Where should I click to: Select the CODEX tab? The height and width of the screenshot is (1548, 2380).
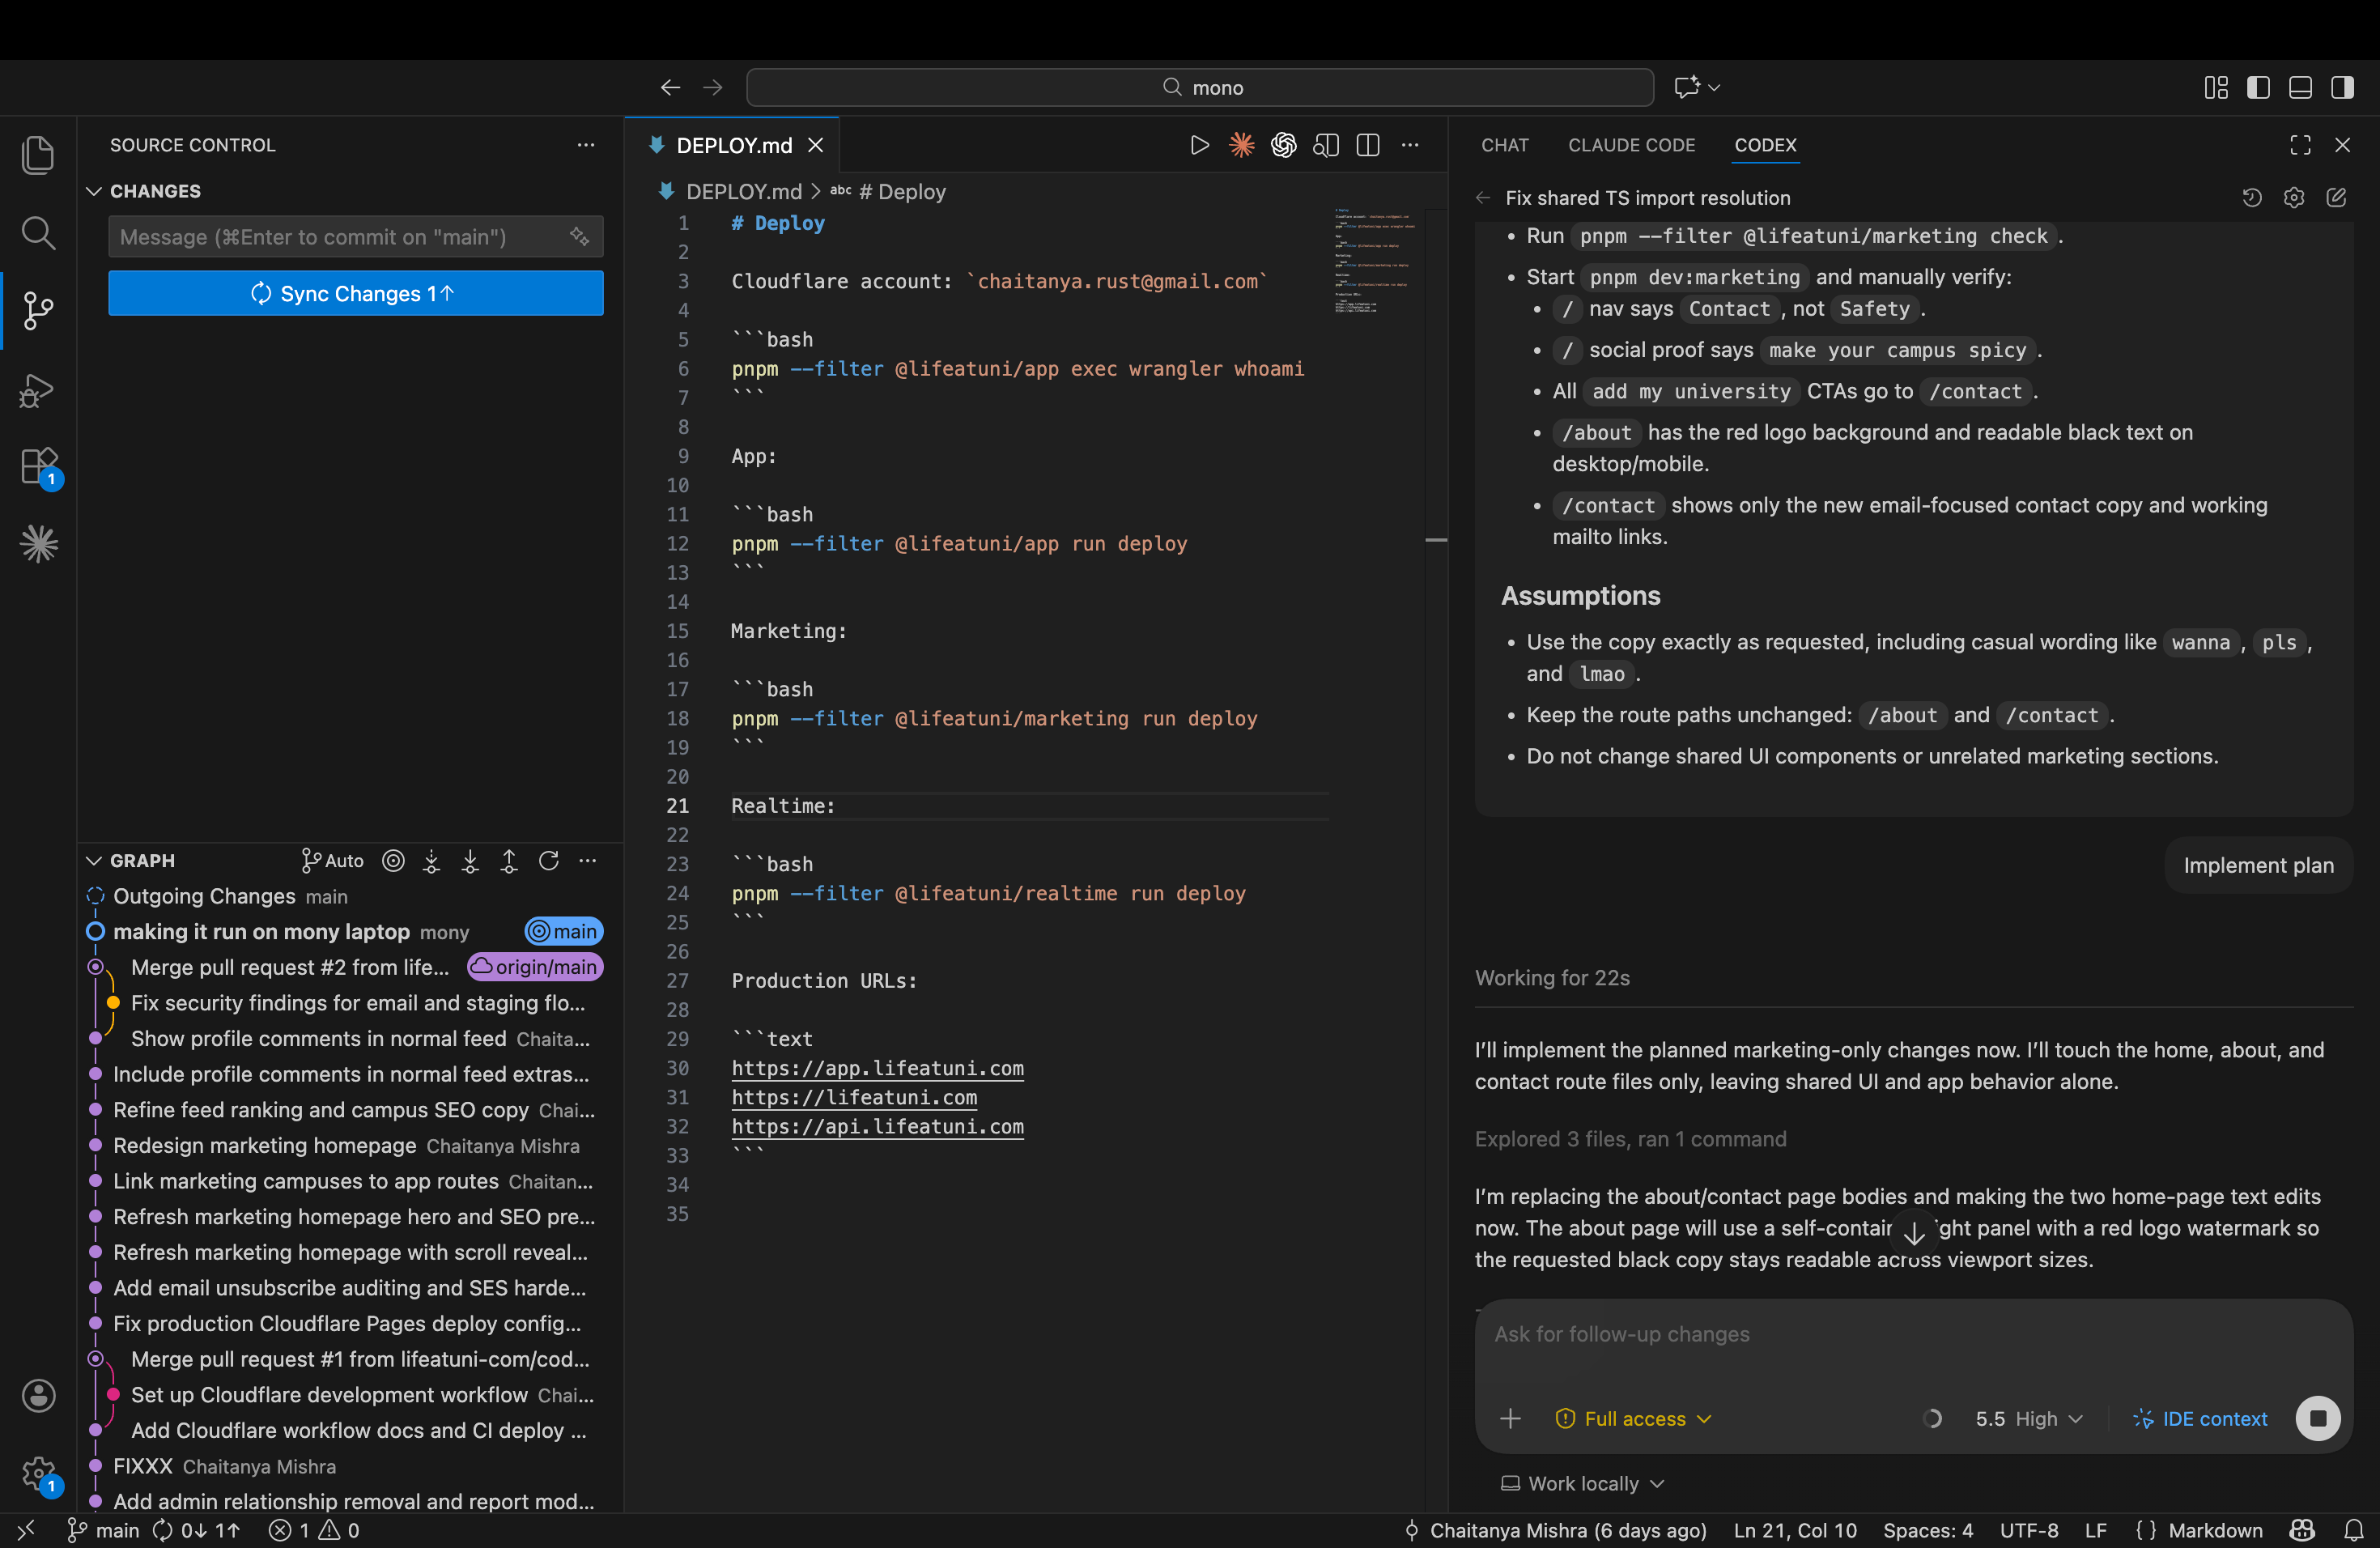point(1765,145)
